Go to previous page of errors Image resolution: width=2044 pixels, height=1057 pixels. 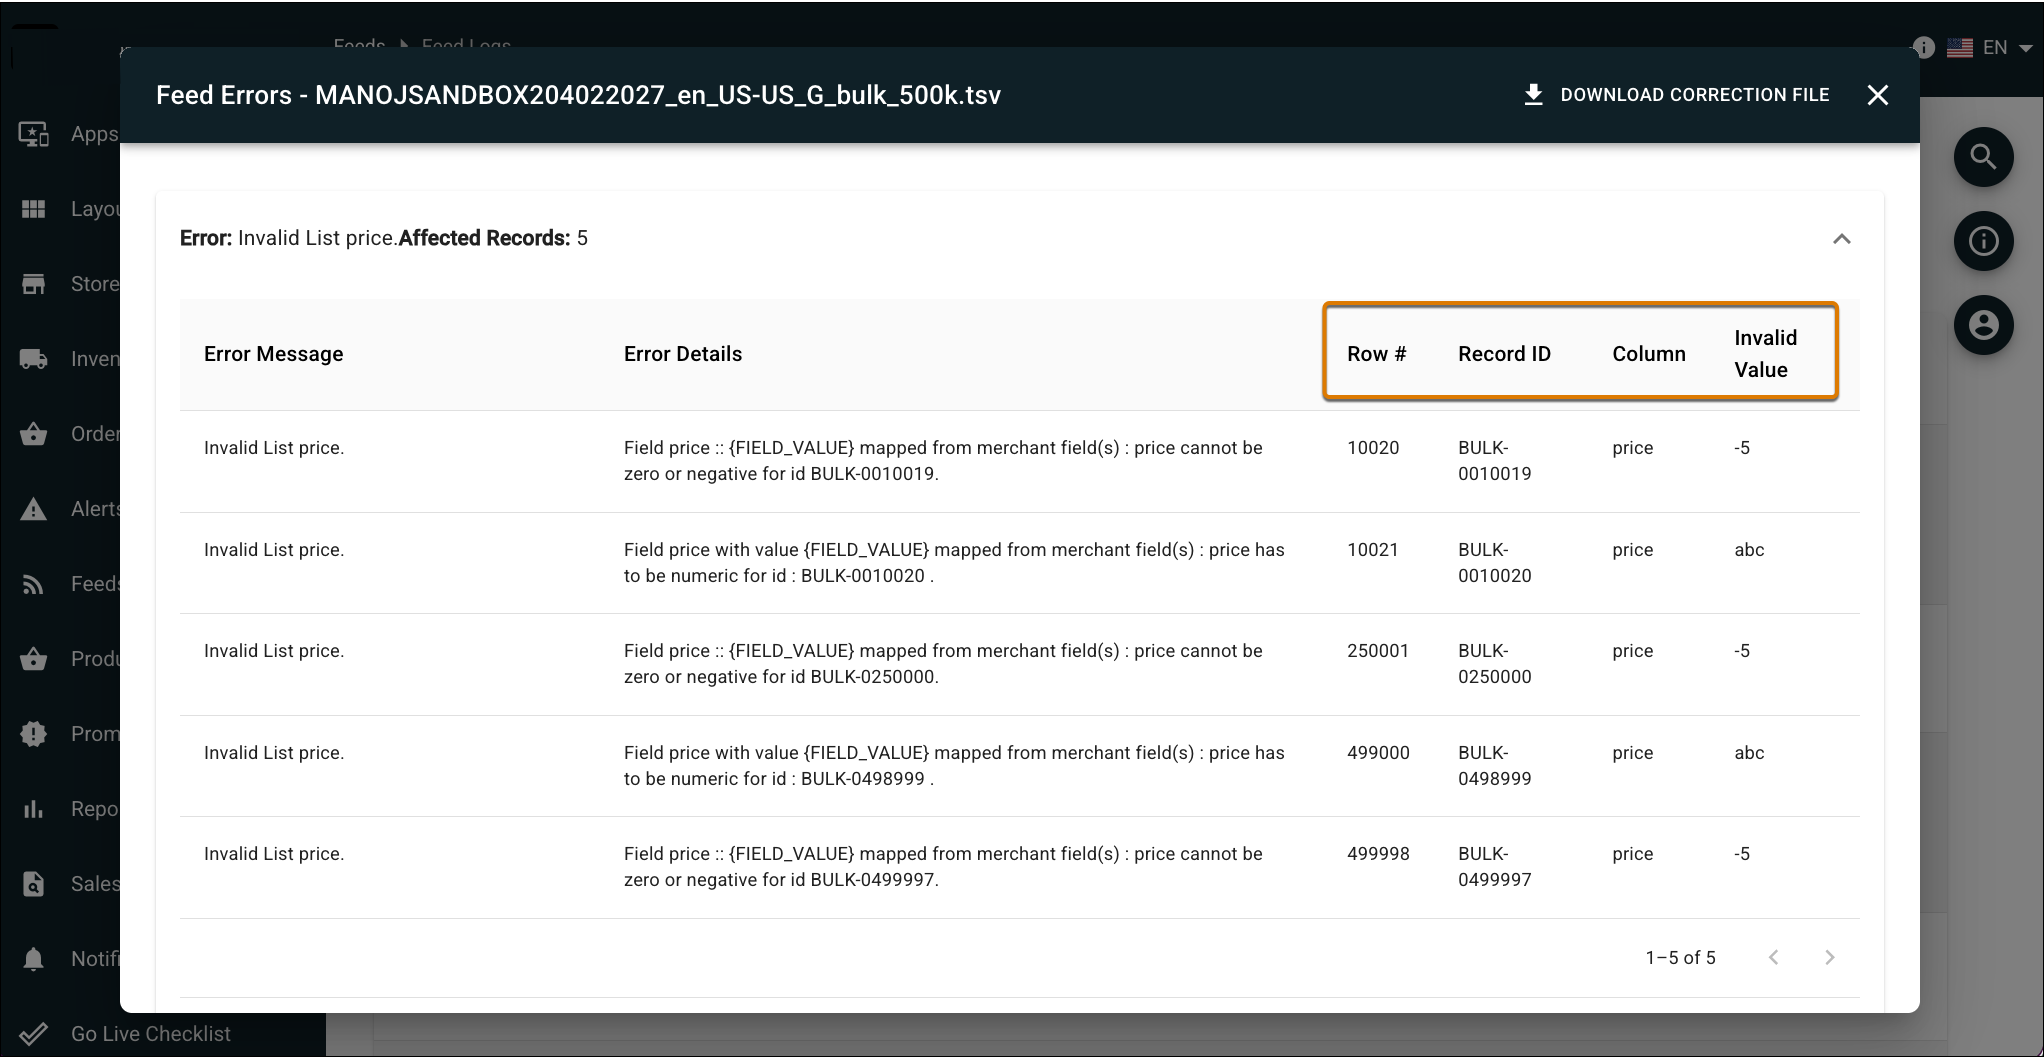(x=1773, y=957)
